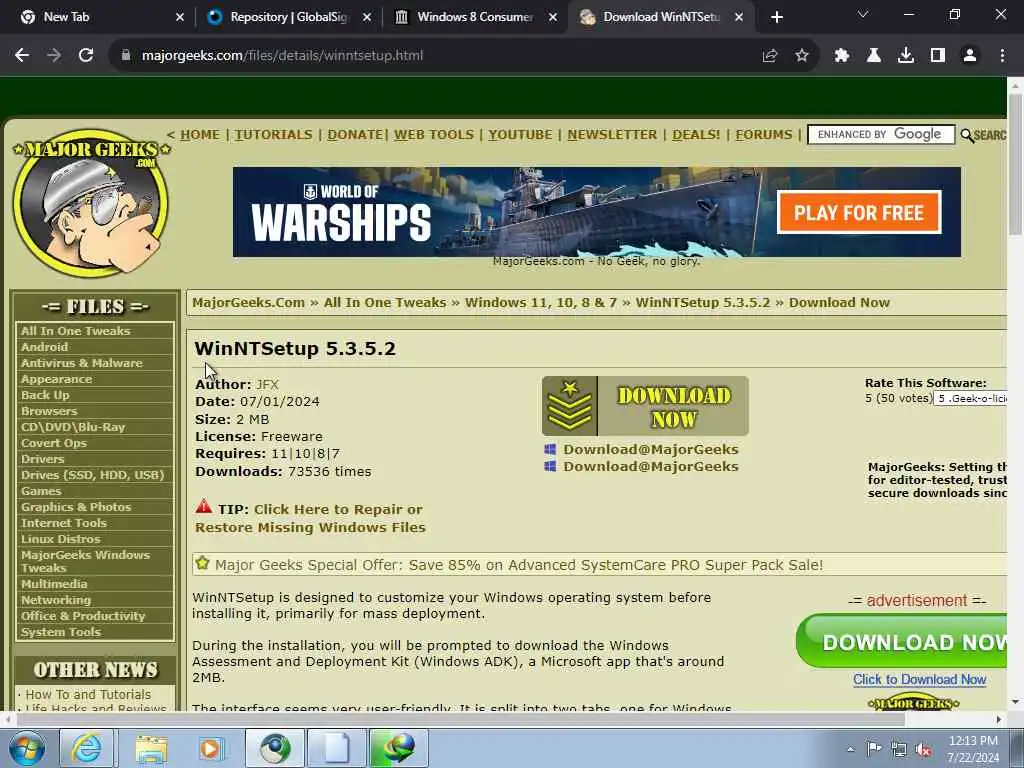Open the tab search chevron
The image size is (1024, 768).
(x=863, y=14)
